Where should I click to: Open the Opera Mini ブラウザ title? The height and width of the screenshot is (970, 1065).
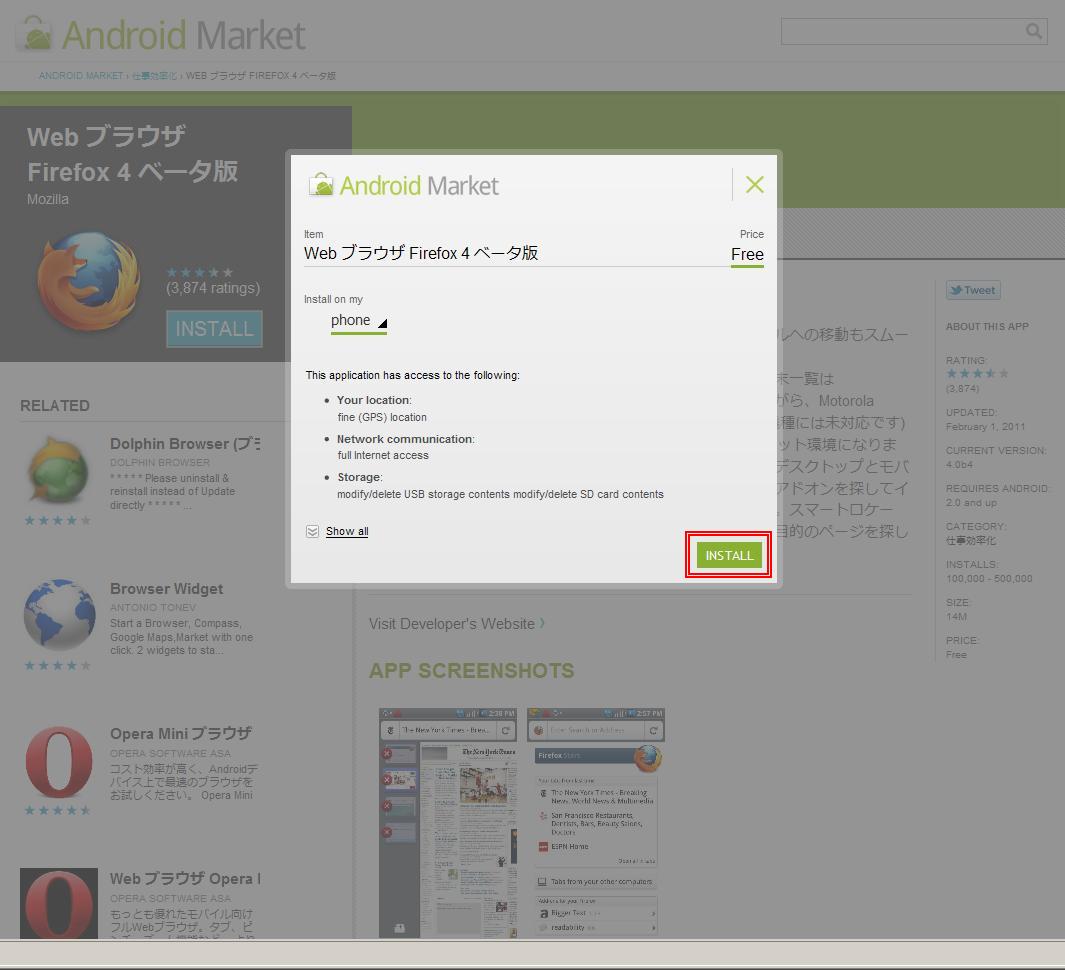(x=181, y=734)
